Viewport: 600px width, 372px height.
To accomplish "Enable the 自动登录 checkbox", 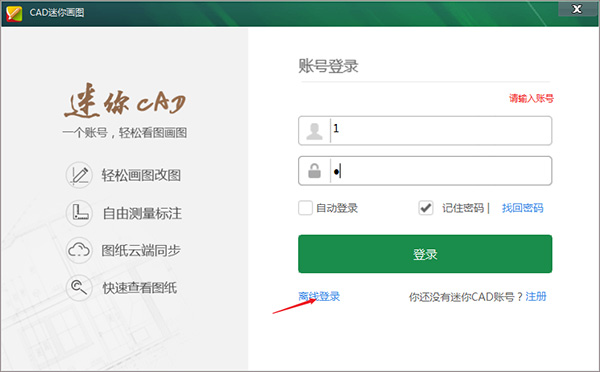I will (x=305, y=208).
